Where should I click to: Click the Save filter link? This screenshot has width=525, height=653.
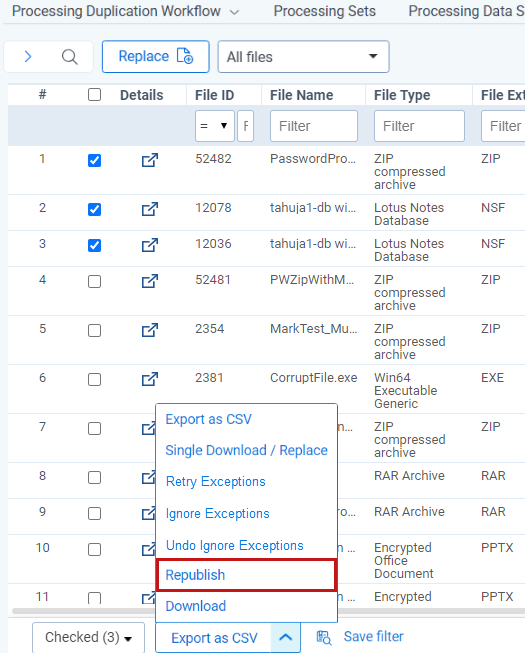(x=373, y=636)
